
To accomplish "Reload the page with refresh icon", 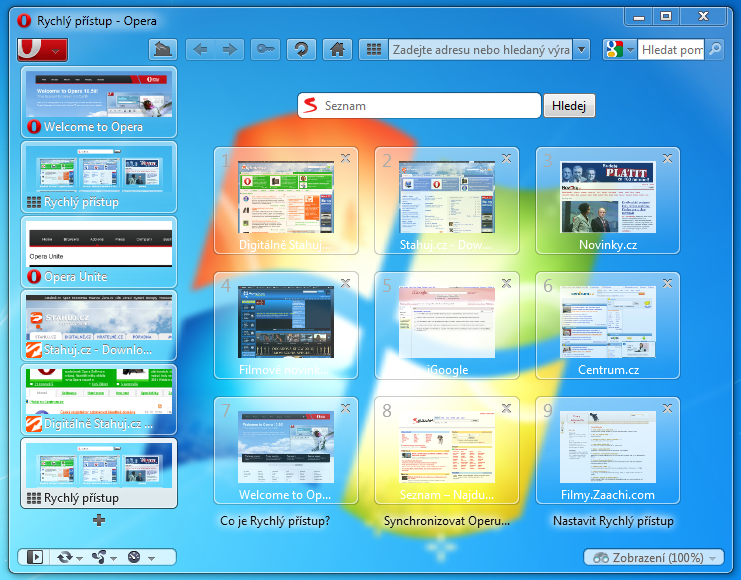I will pyautogui.click(x=302, y=49).
